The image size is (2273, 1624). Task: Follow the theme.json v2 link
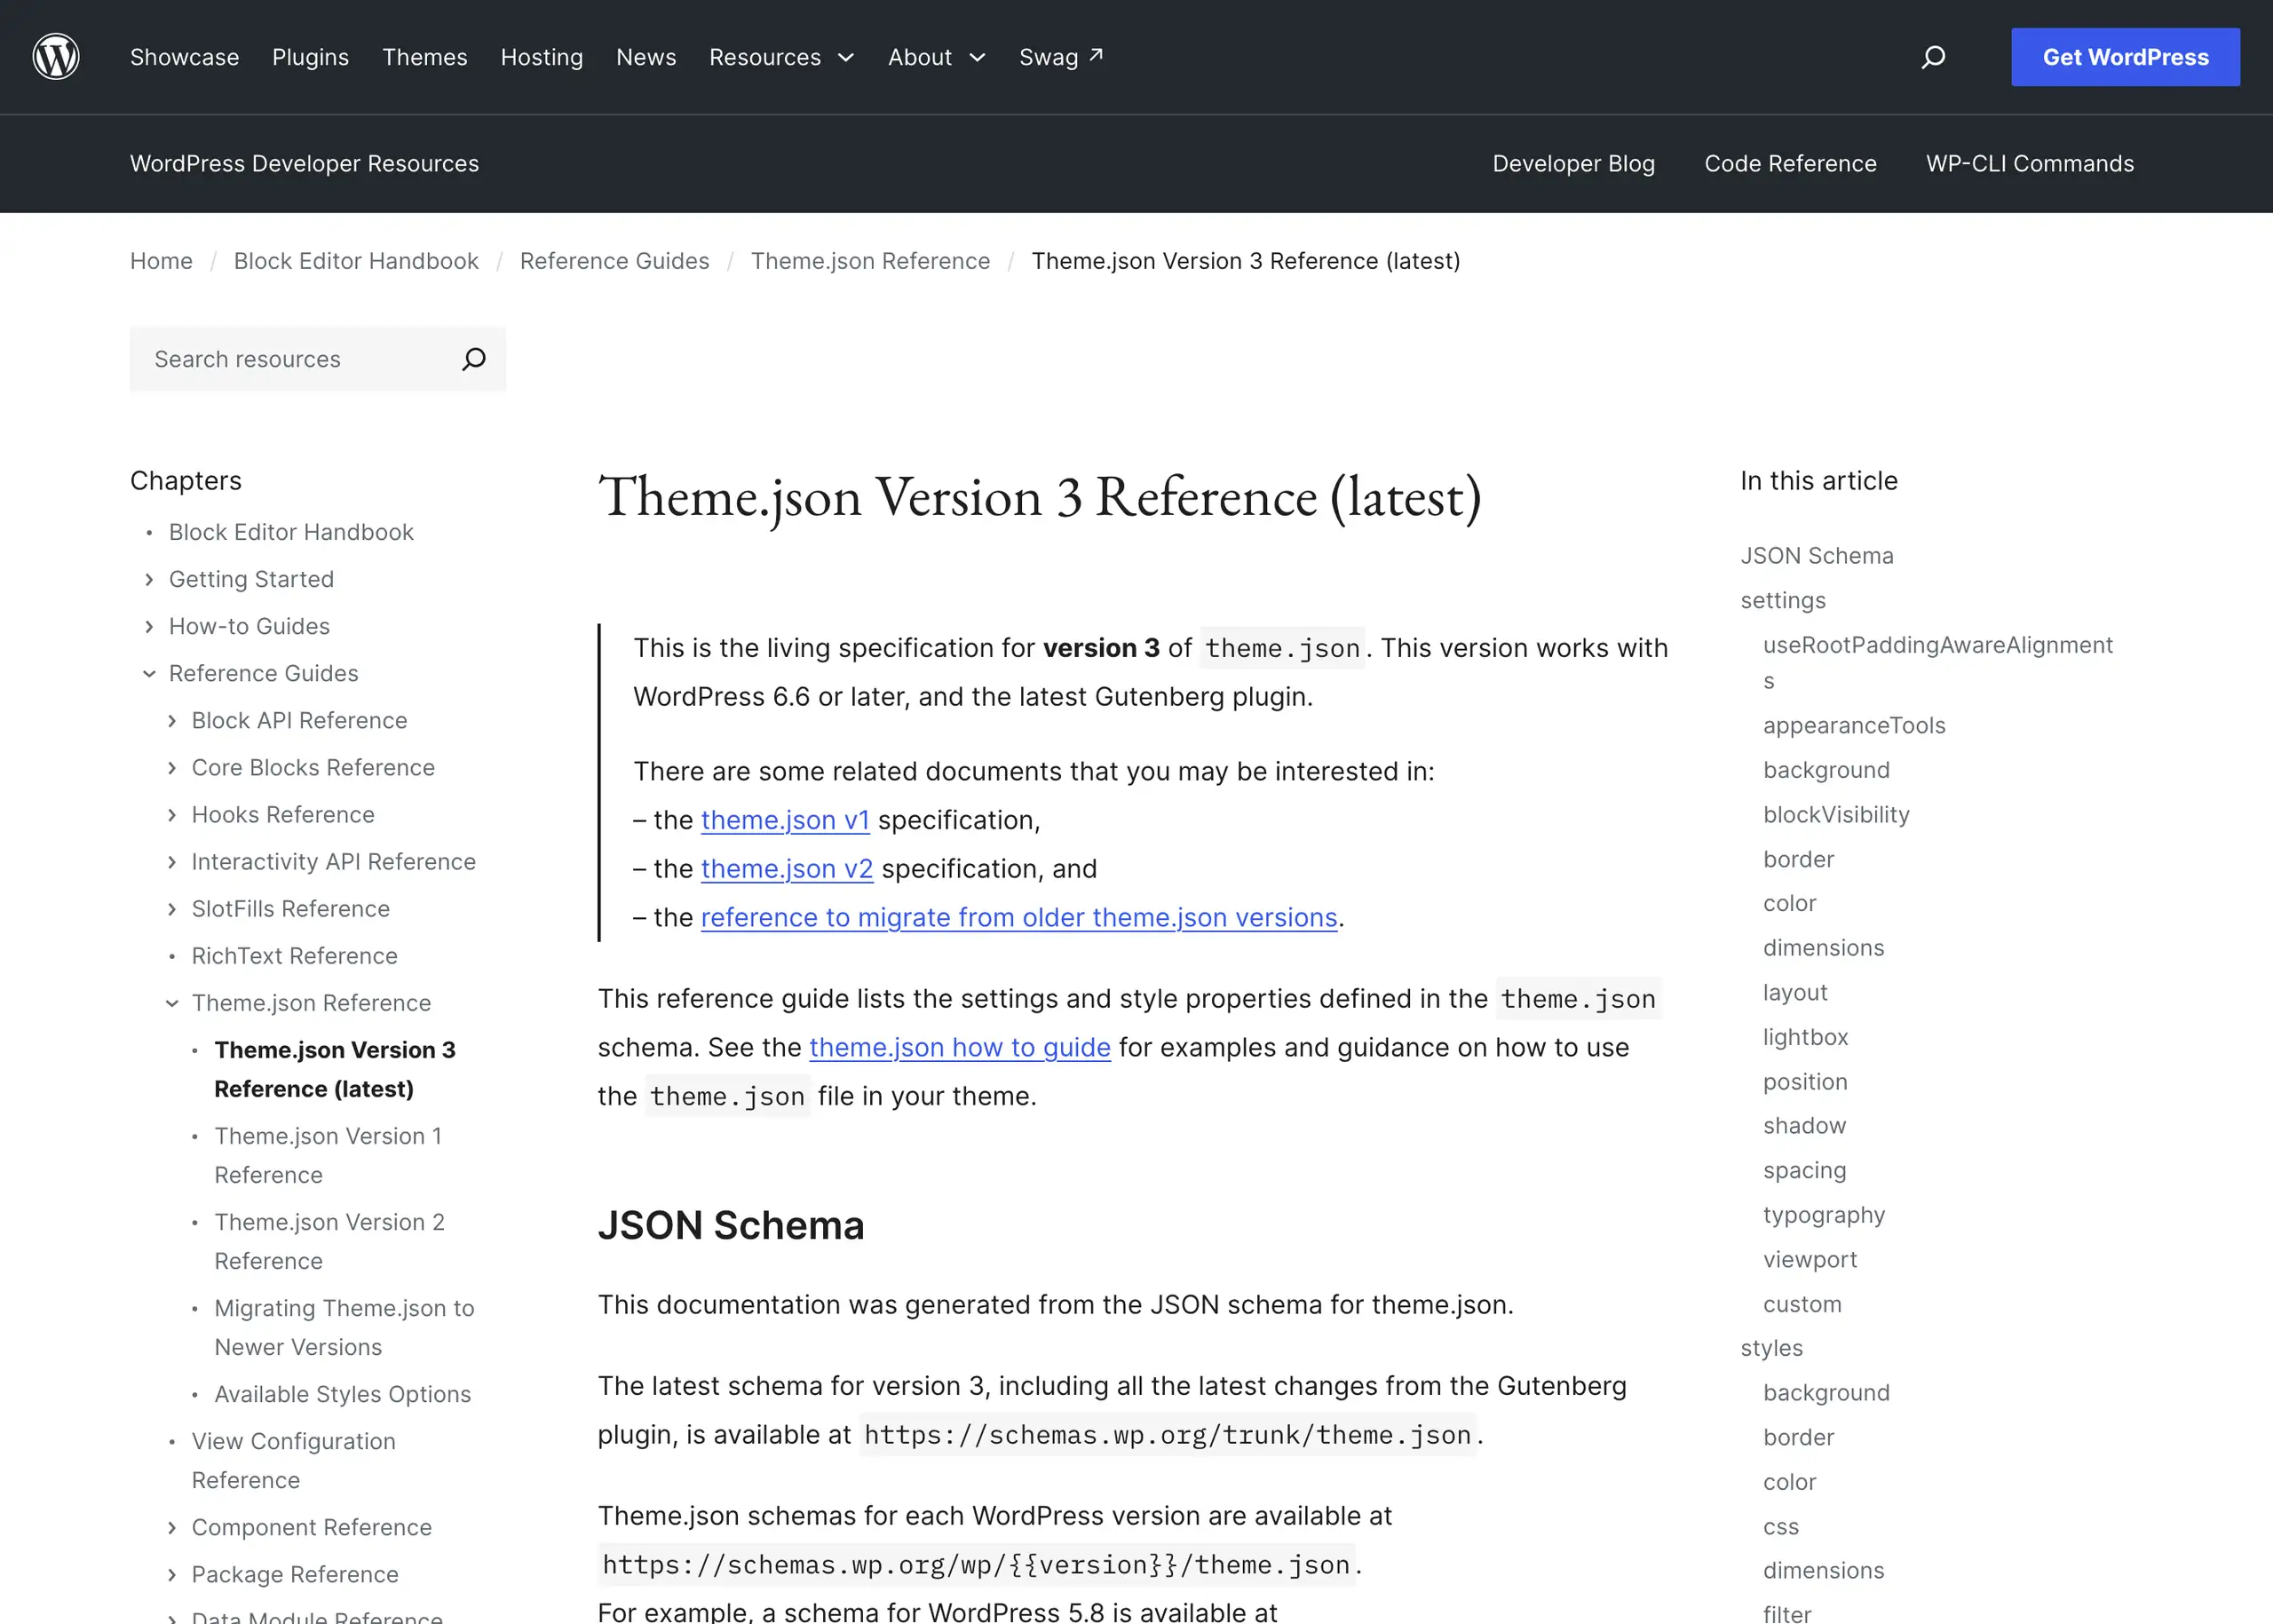tap(787, 869)
